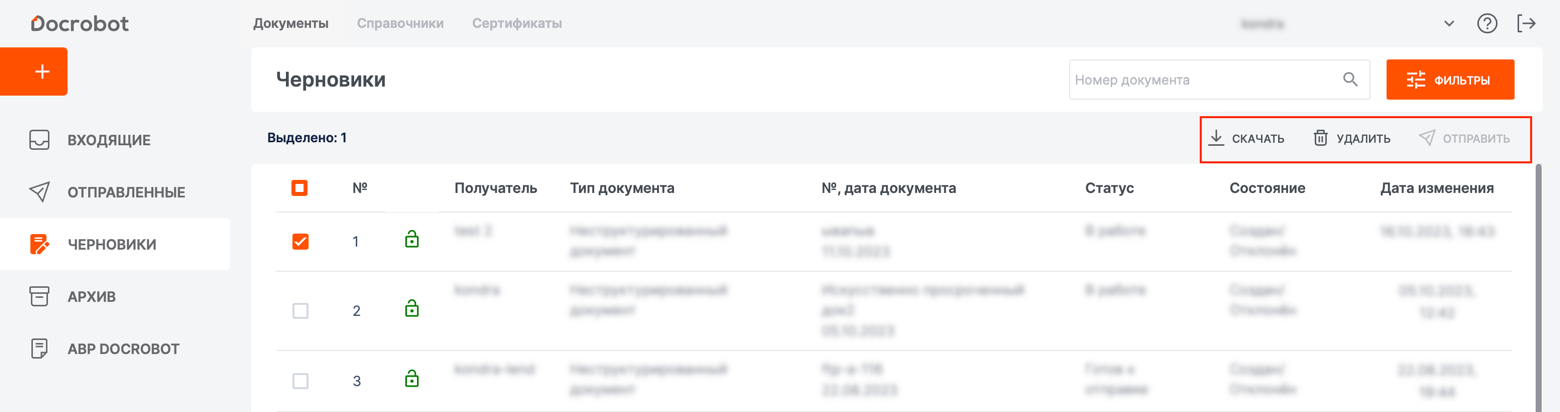The height and width of the screenshot is (412, 1560).
Task: Toggle the select-all checkbox in table header
Action: [299, 188]
